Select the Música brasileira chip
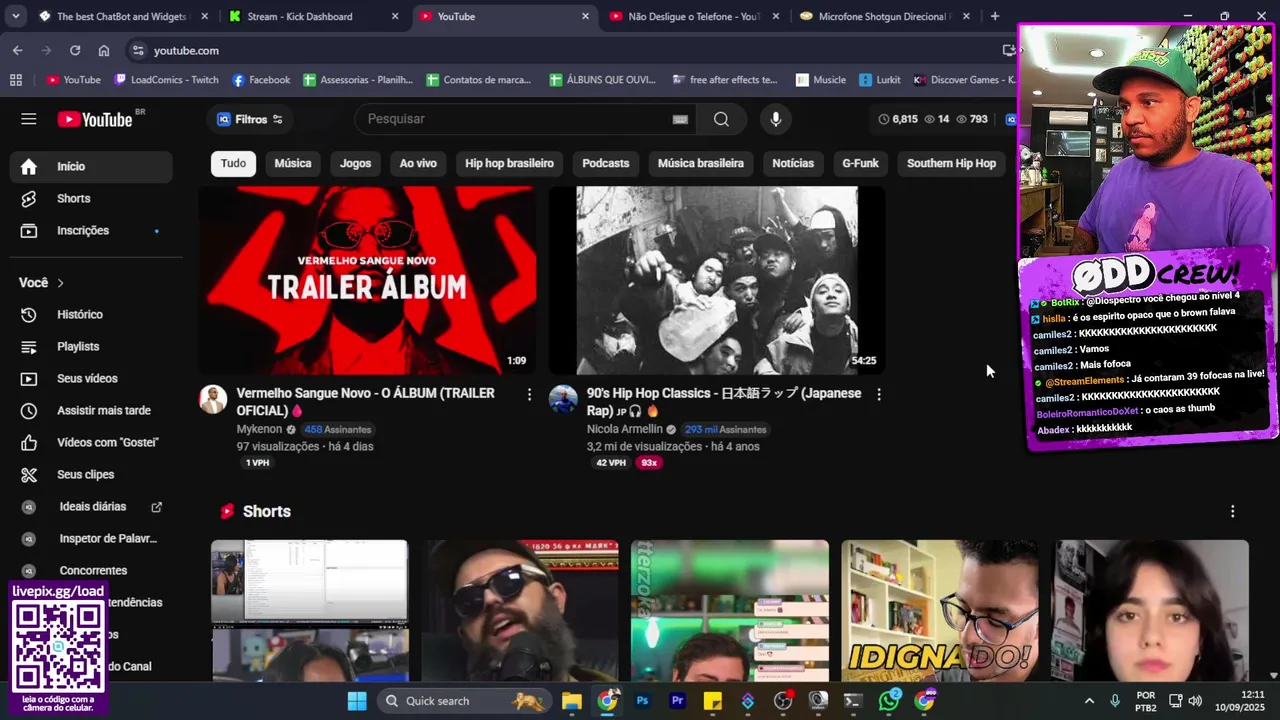Screen dimensions: 1280x720 [701, 163]
